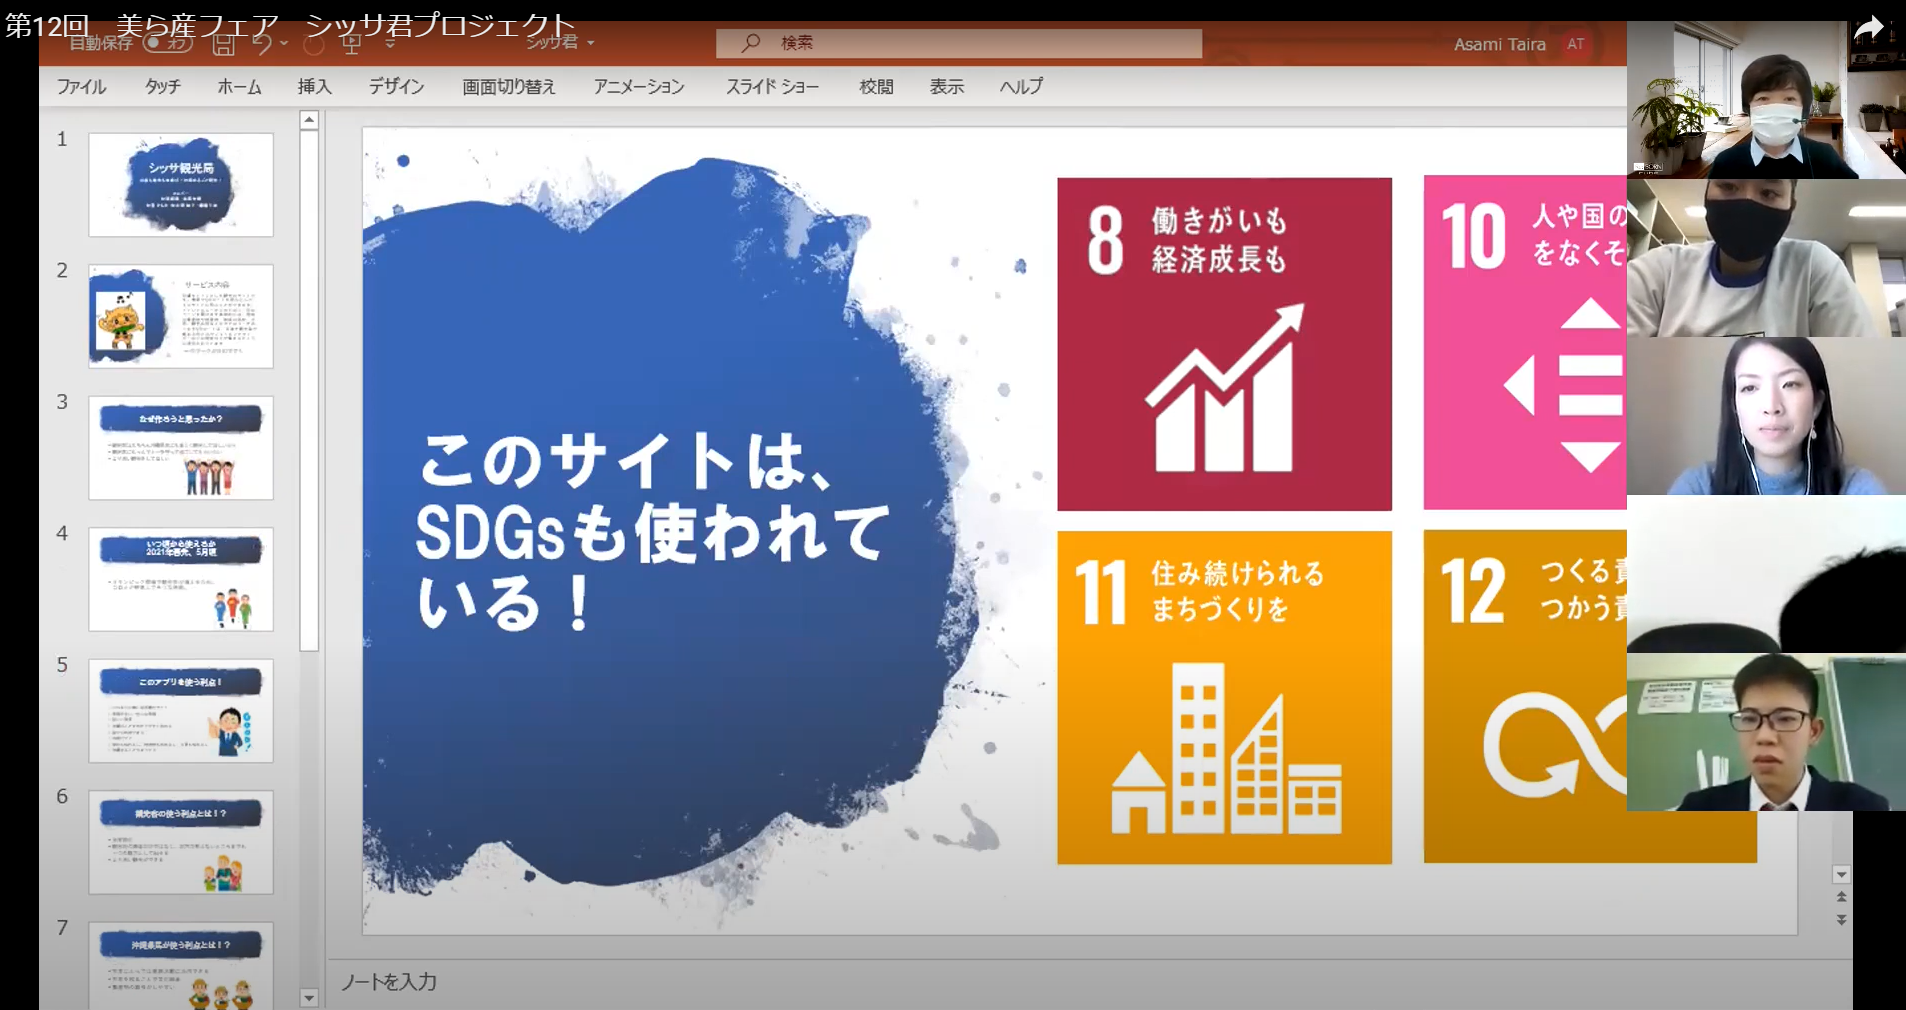Open the 表示 ribbon tab
This screenshot has height=1010, width=1906.
pos(946,87)
